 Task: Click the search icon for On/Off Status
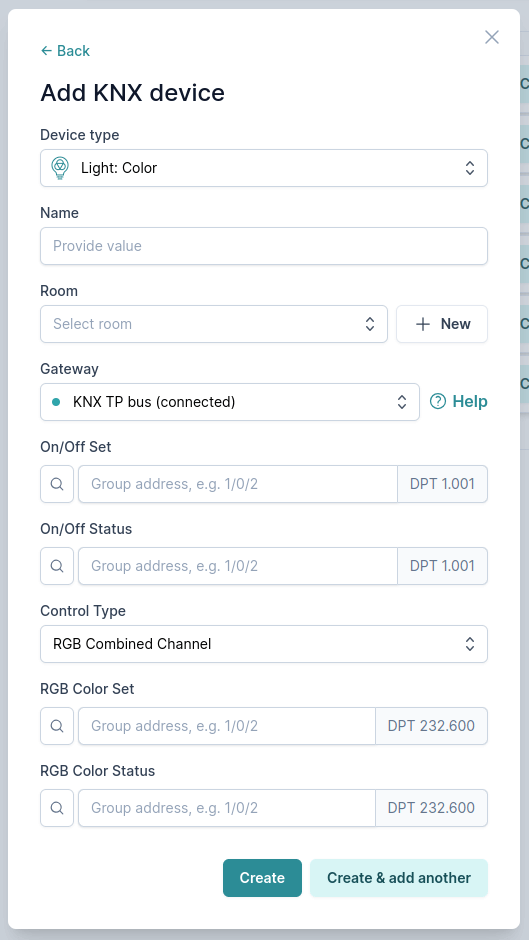coord(57,566)
